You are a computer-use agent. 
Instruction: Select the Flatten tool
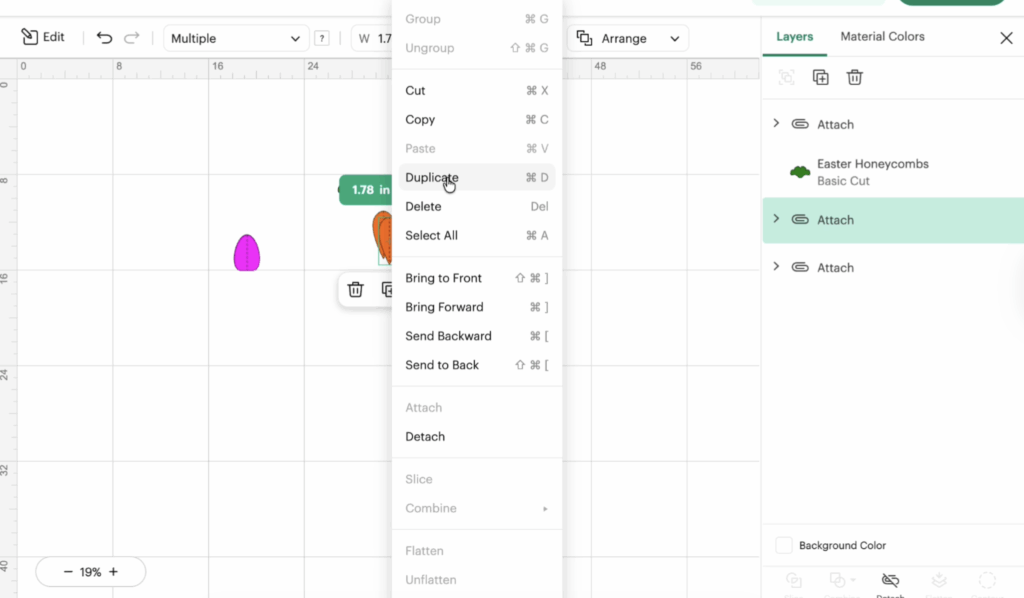938,581
